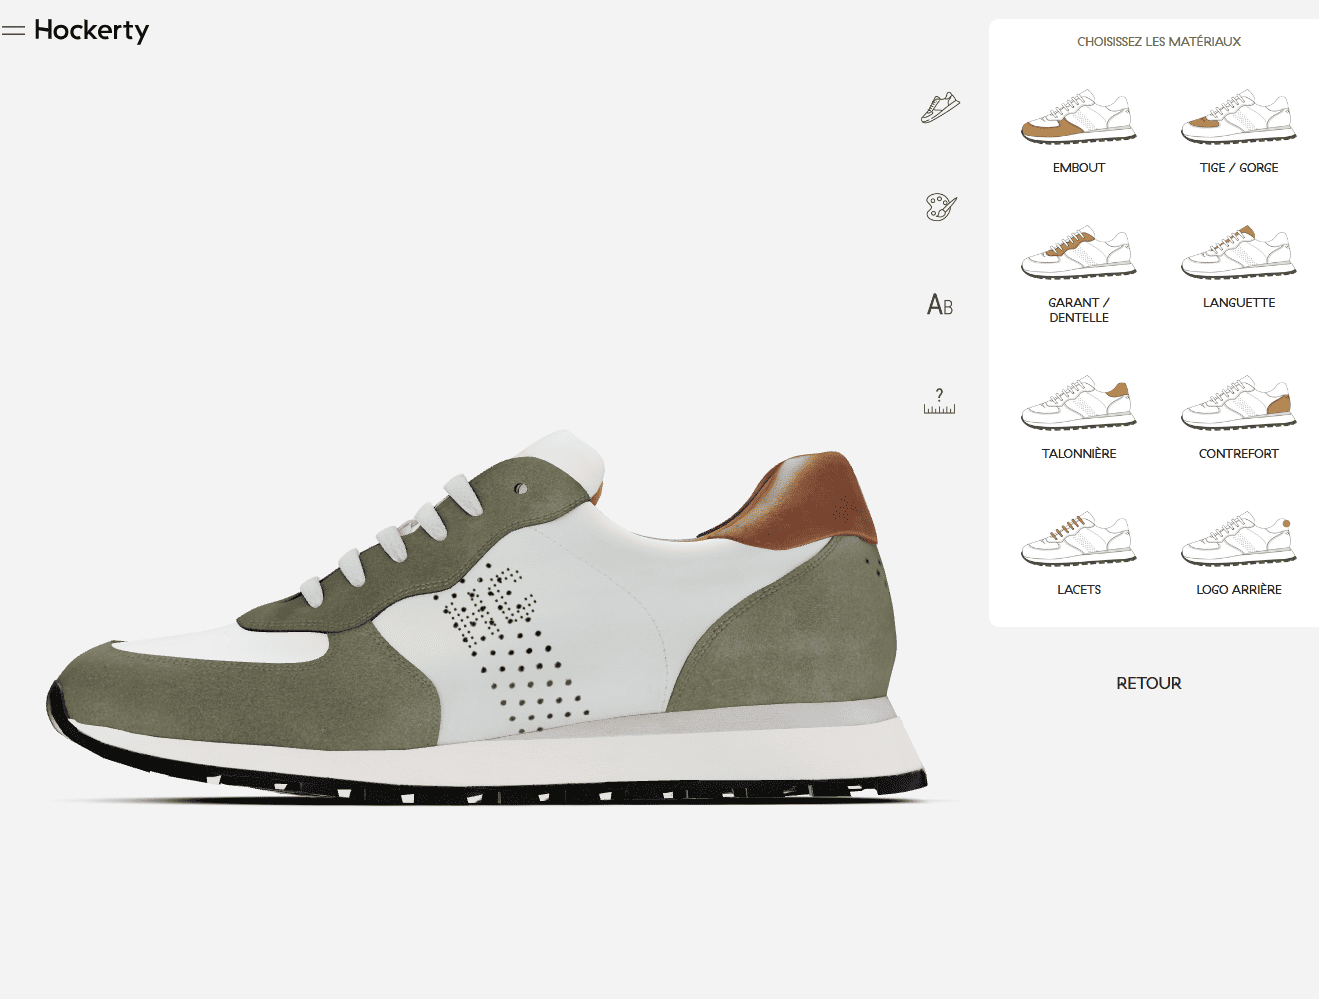Select the Lacets part icon
Screen dimensions: 1319x999
coord(1078,539)
